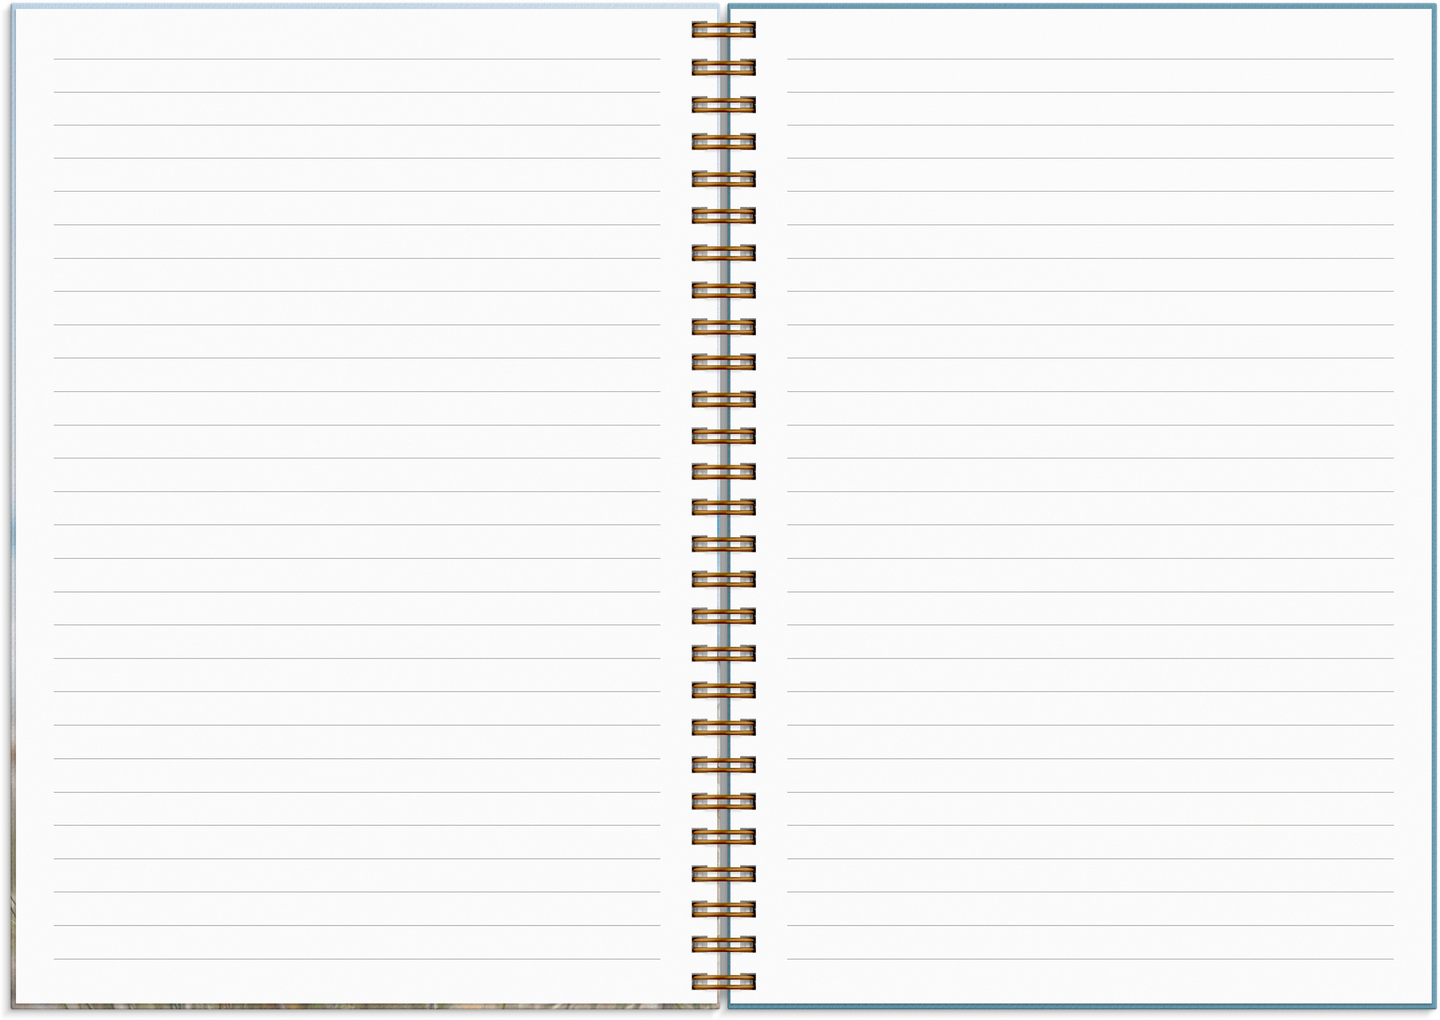Select the second spiral ring from bottom
The width and height of the screenshot is (1440, 1020).
[723, 944]
